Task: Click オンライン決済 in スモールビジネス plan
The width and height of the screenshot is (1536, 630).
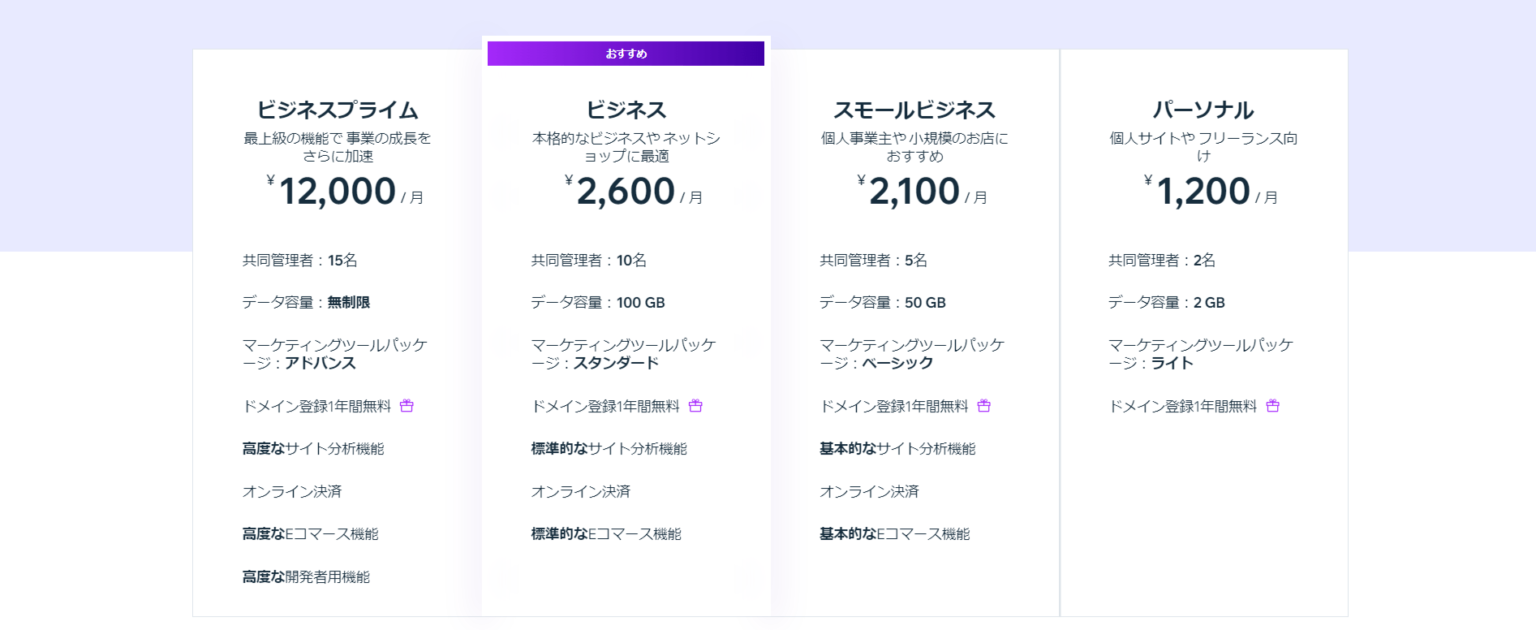Action: click(x=869, y=492)
